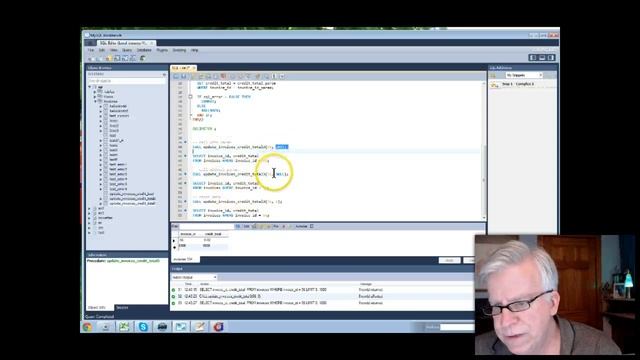Toggle autocommit mode in editor toolbar
The width and height of the screenshot is (640, 360).
(248, 76)
